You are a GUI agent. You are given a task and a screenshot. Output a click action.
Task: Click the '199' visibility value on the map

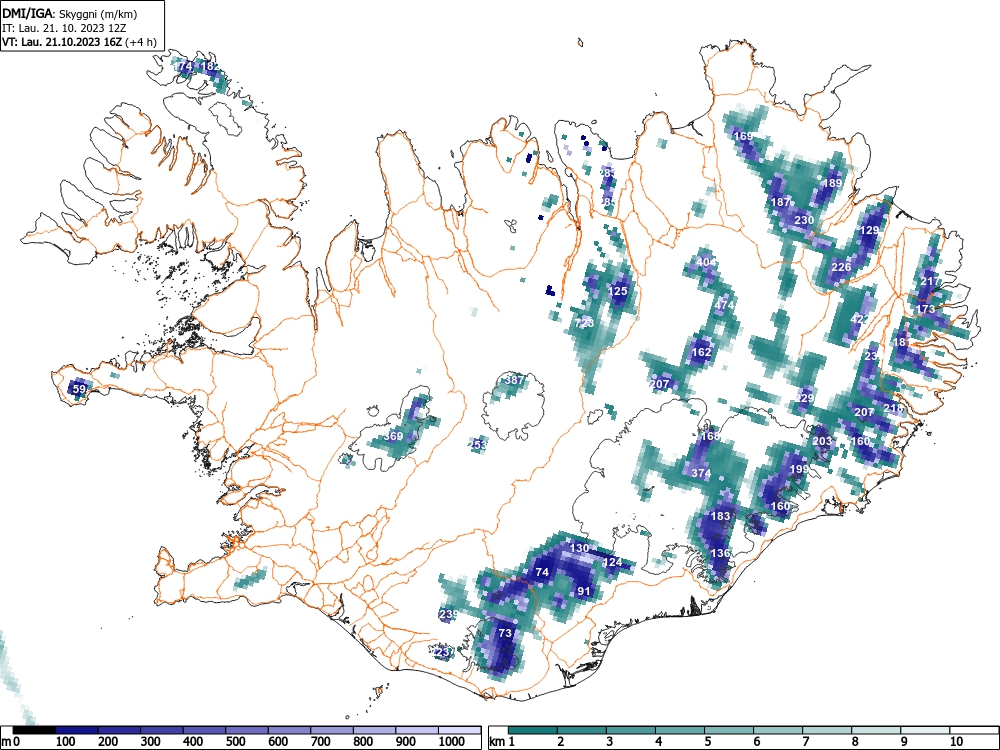pyautogui.click(x=799, y=469)
